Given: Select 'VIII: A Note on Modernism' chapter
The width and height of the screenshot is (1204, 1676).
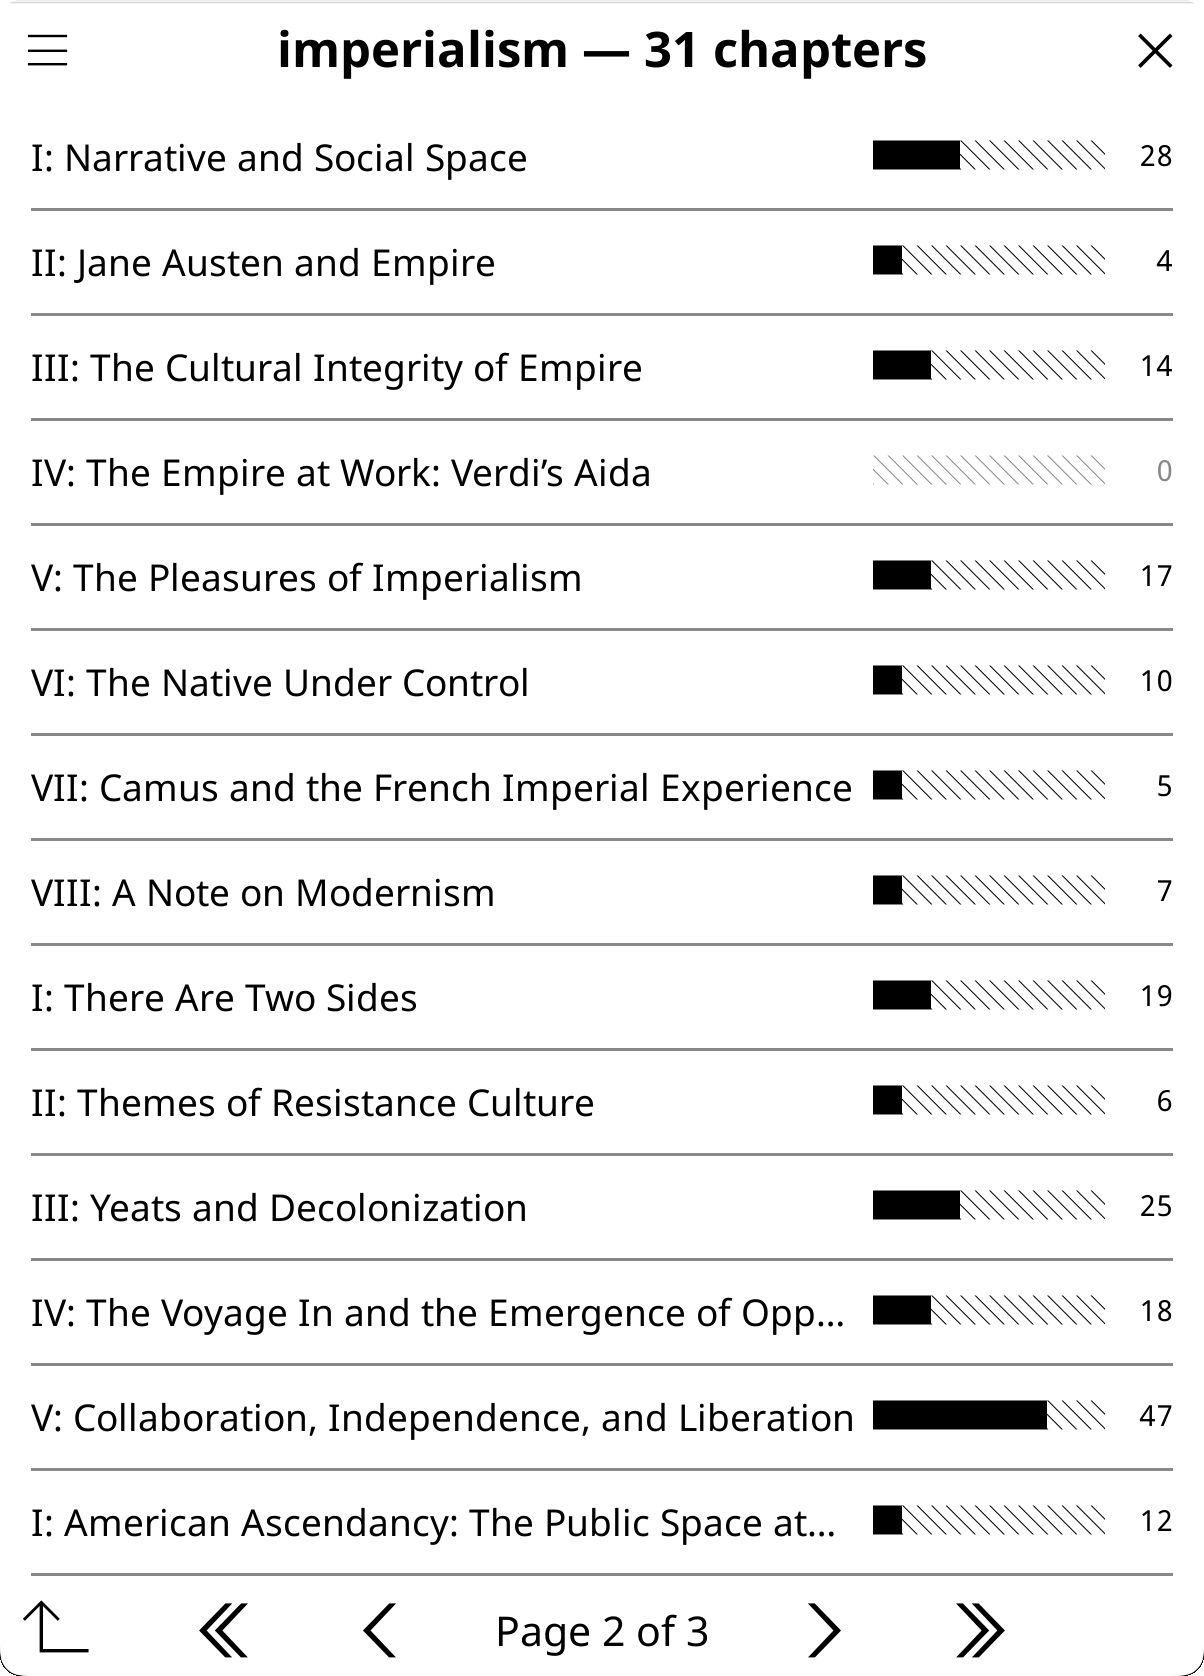Looking at the screenshot, I should 602,893.
